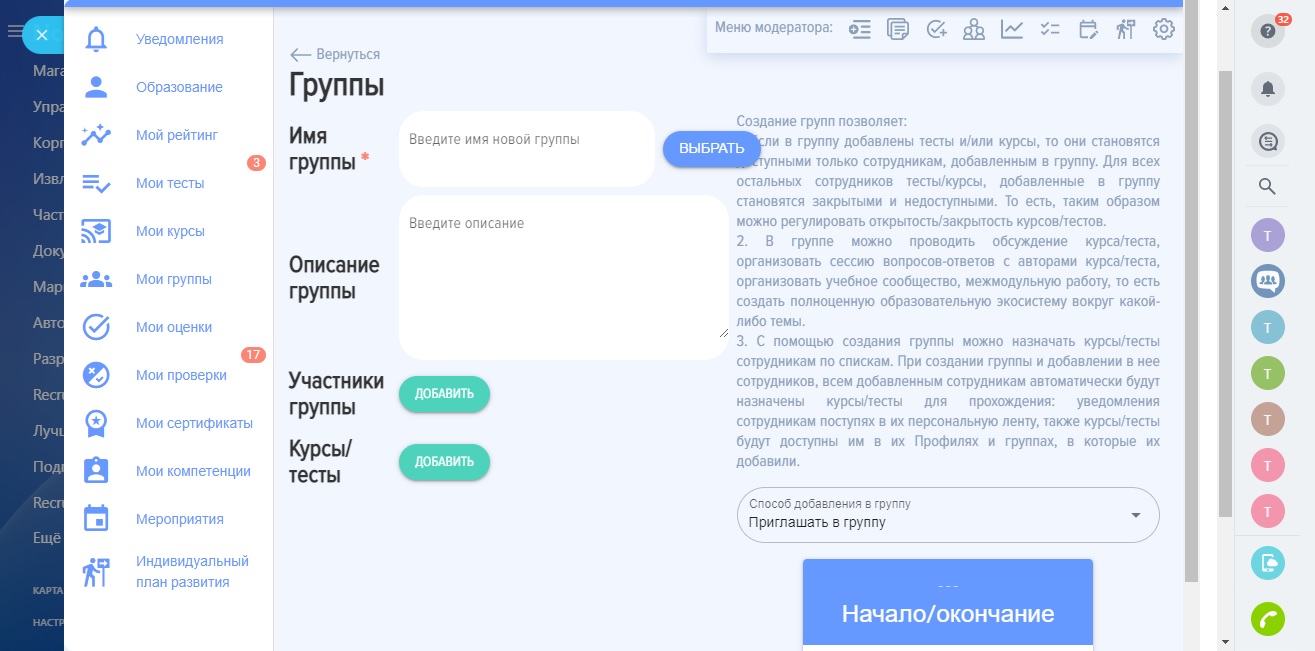Click the Мои тесты checklist icon
Viewport: 1315px width, 651px height.
click(x=96, y=183)
